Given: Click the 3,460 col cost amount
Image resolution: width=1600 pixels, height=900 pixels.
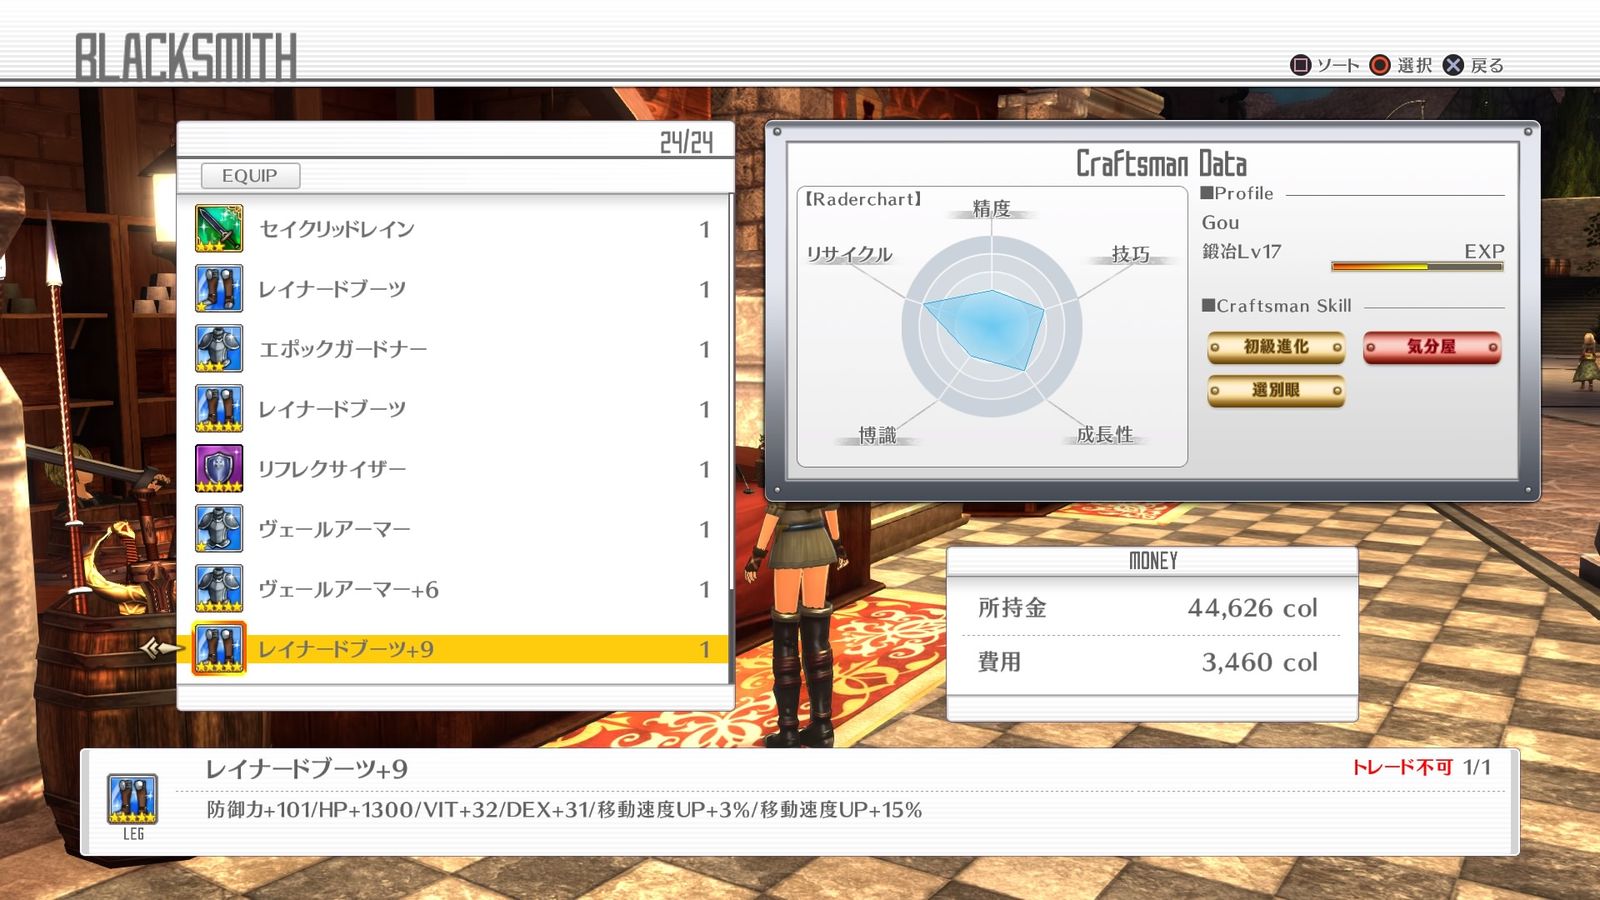Looking at the screenshot, I should click(x=1260, y=662).
